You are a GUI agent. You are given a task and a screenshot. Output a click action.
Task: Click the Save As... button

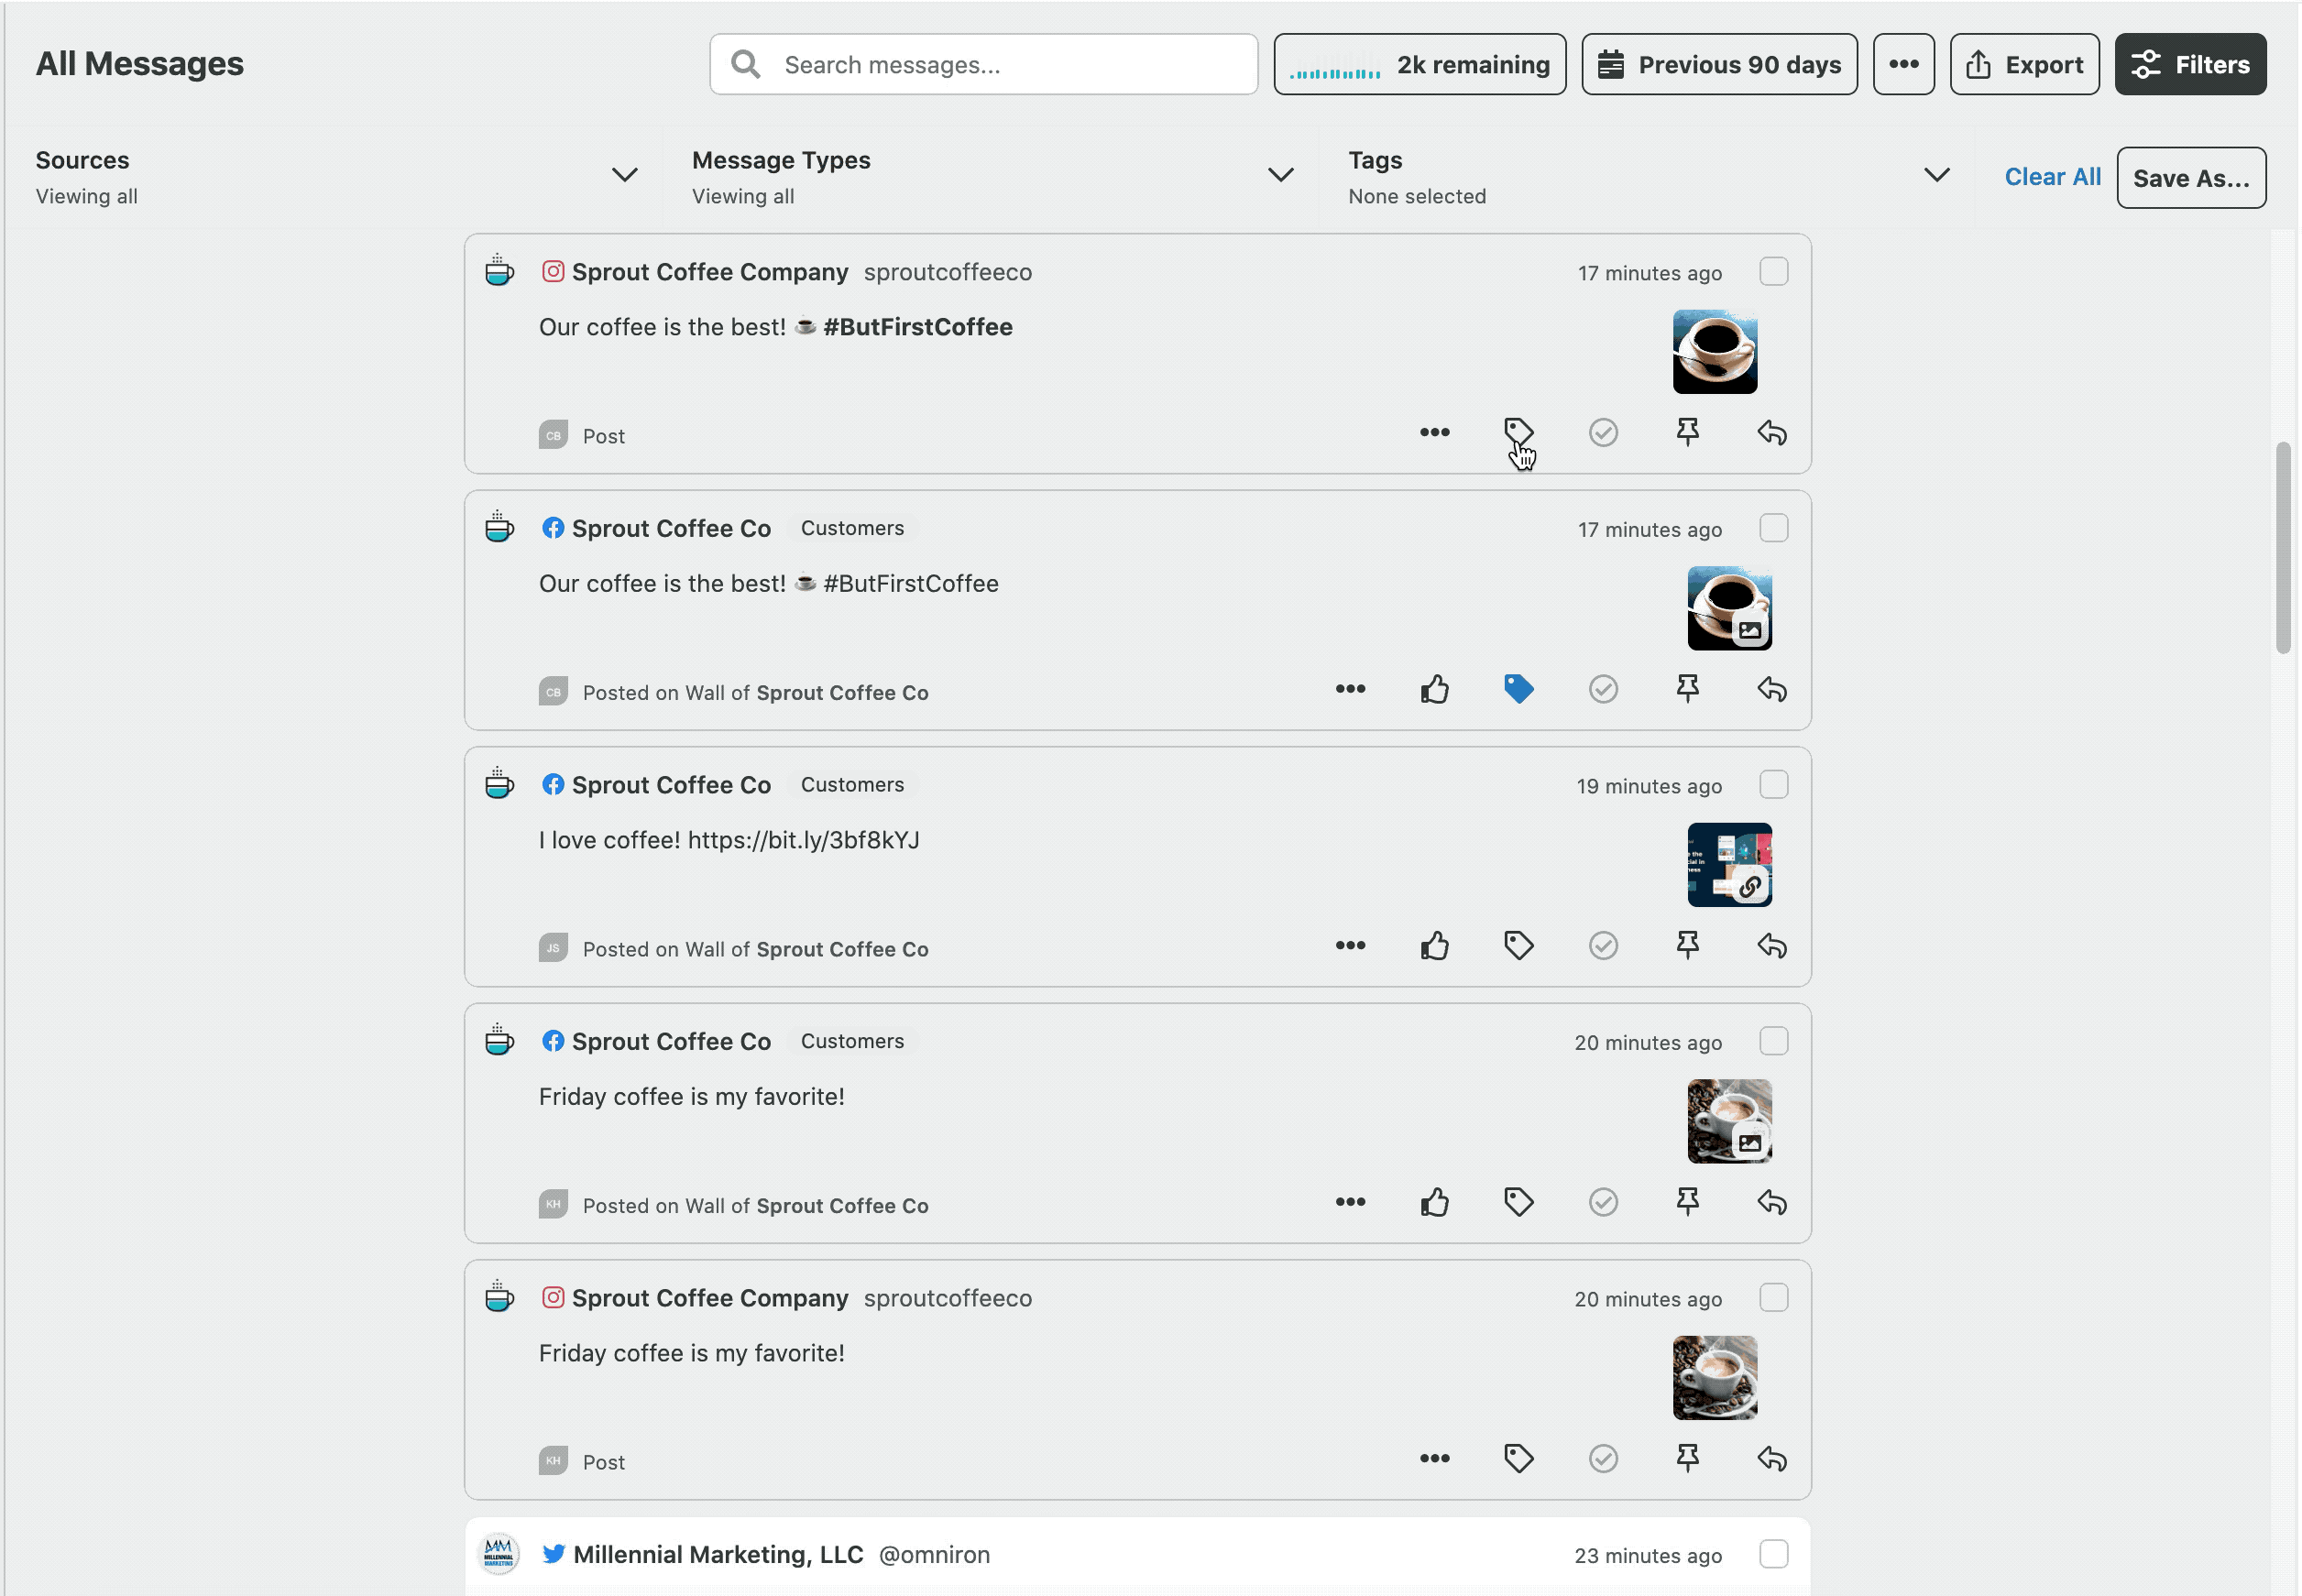[2190, 178]
